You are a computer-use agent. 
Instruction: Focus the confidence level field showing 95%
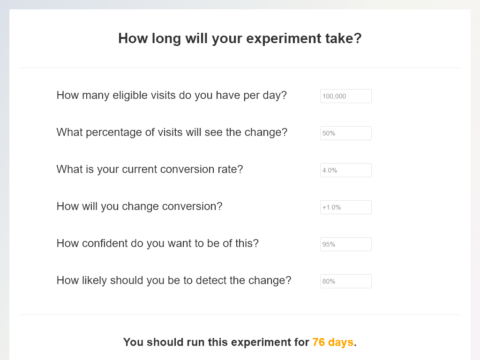click(x=346, y=244)
